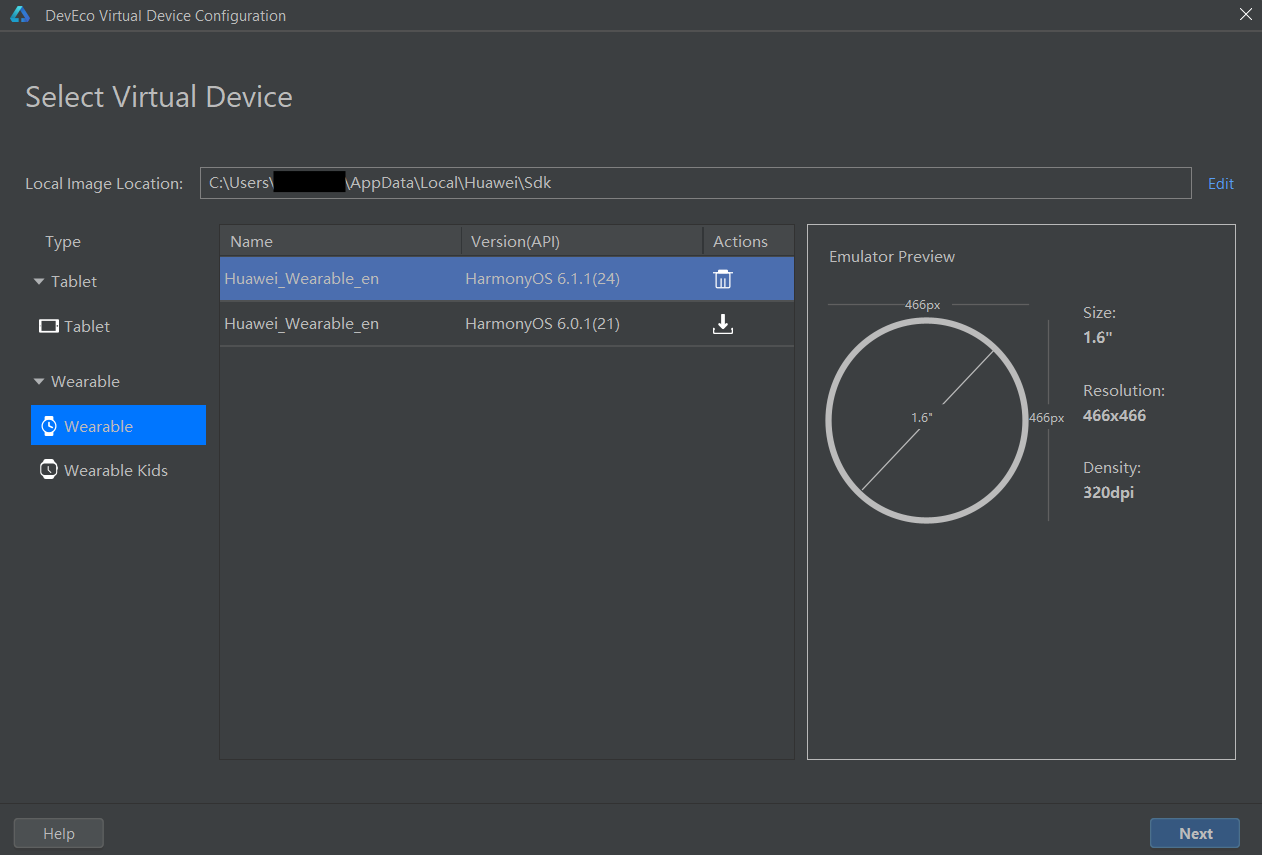The image size is (1262, 855).
Task: Click the Tablet device icon
Action: (49, 326)
